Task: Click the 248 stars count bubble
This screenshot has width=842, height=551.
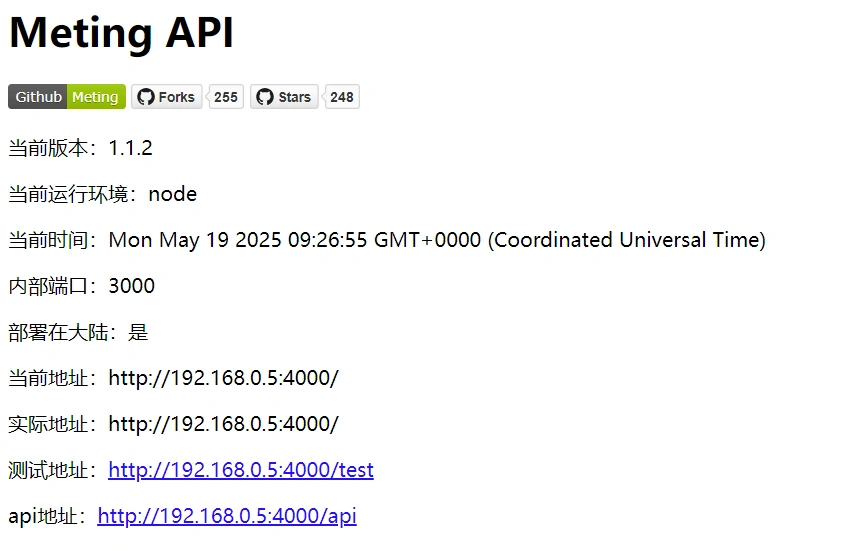Action: (x=342, y=97)
